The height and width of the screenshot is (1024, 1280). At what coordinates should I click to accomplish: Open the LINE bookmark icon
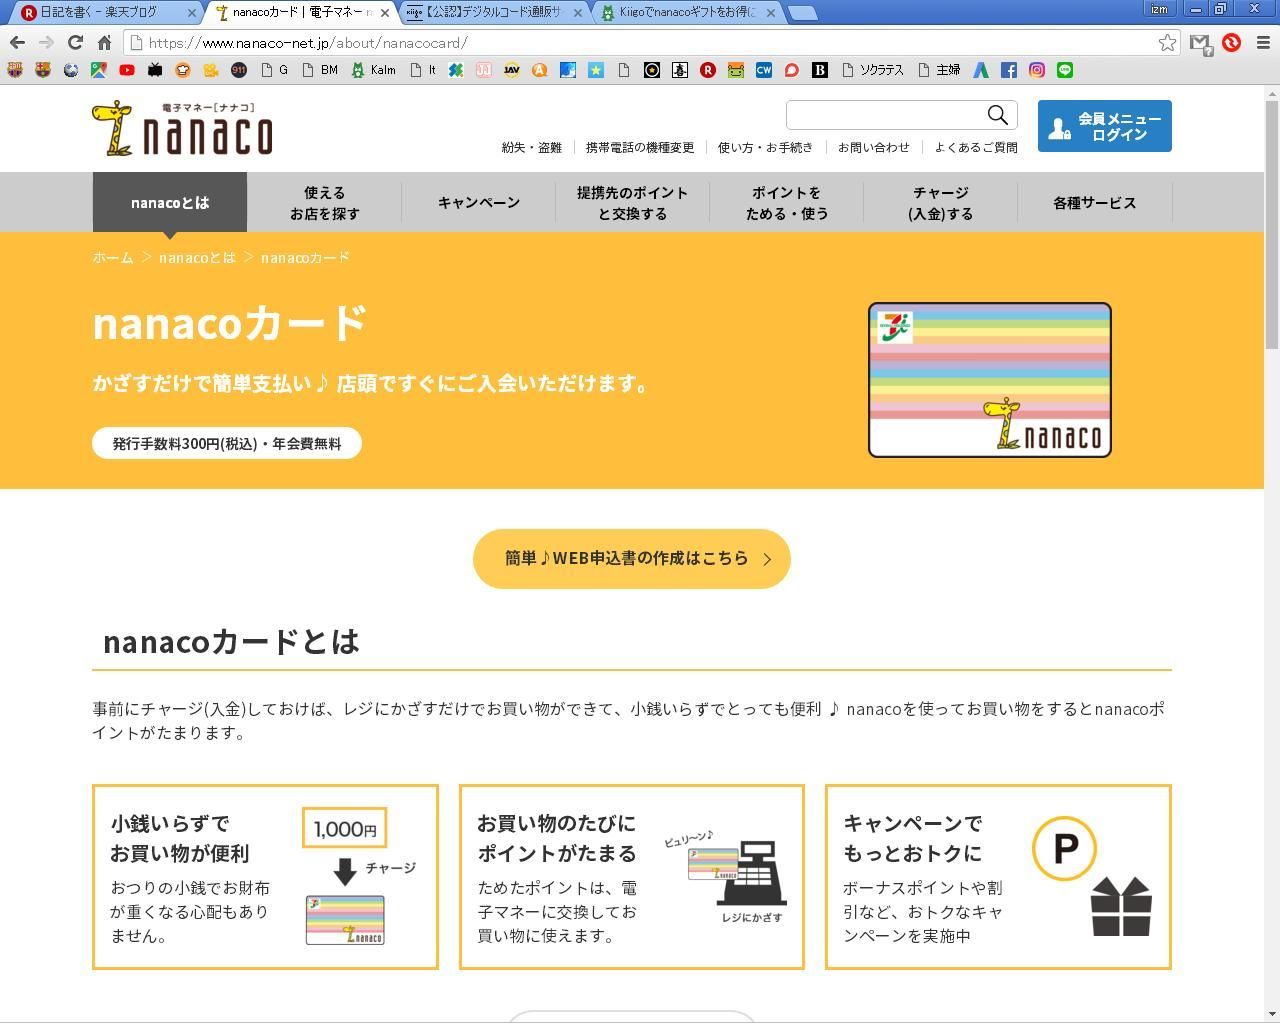click(x=1064, y=70)
